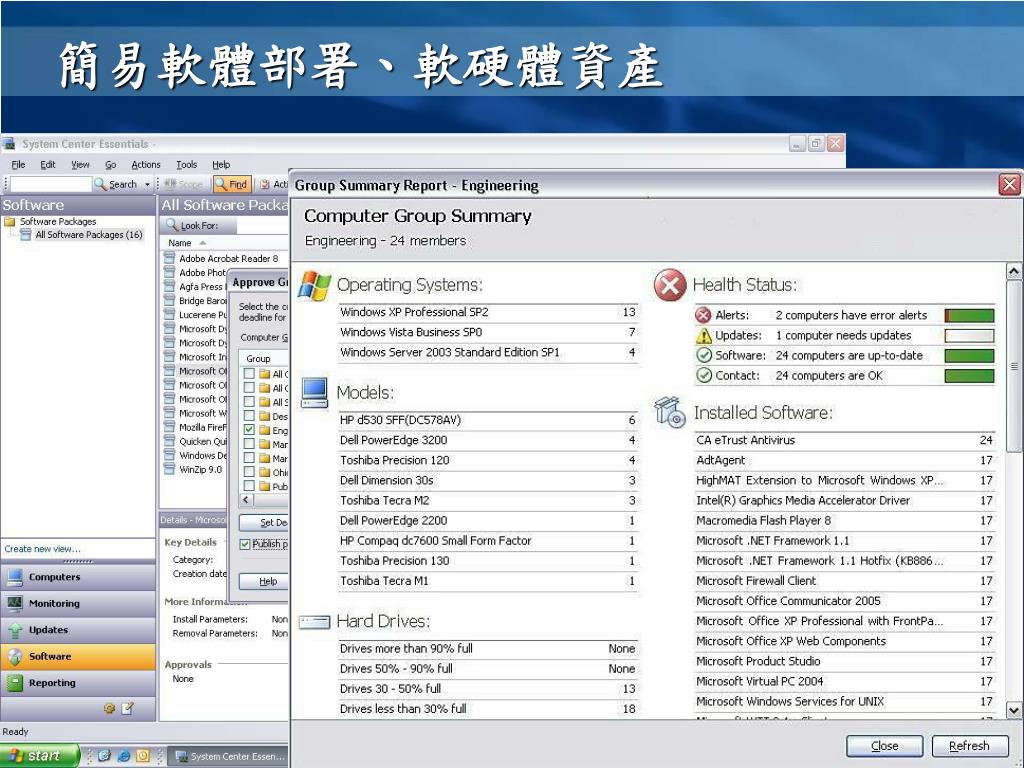This screenshot has width=1024, height=768.
Task: Click the Bridge Baron package icon
Action: coord(169,300)
